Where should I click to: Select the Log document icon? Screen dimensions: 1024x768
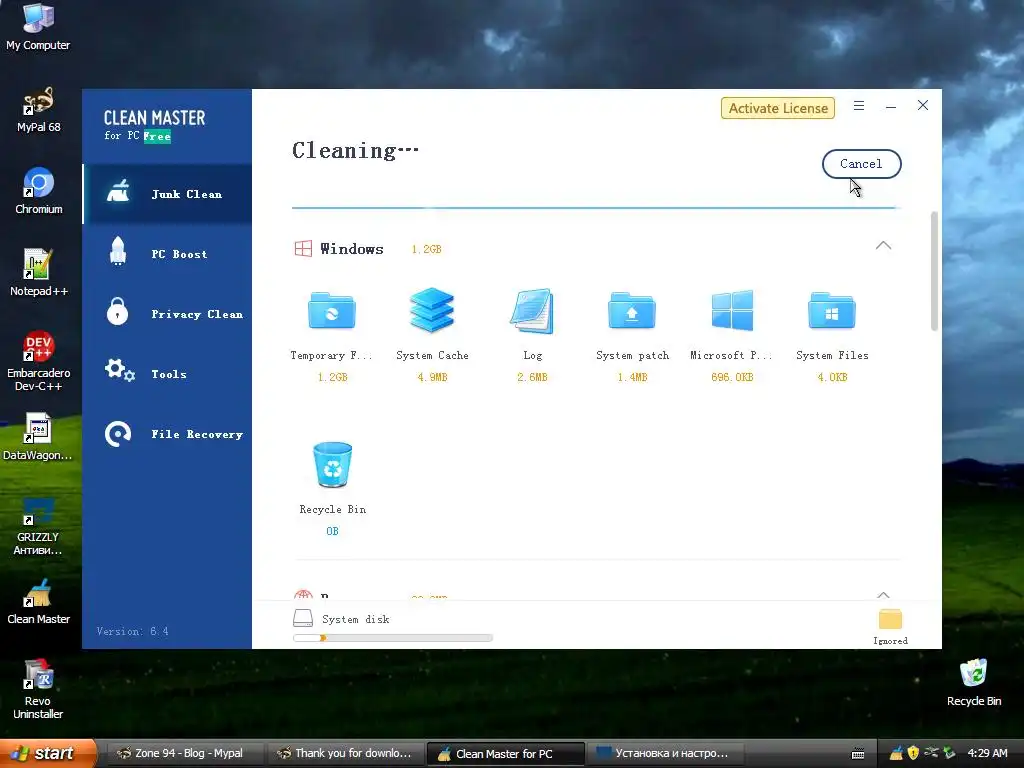[532, 311]
